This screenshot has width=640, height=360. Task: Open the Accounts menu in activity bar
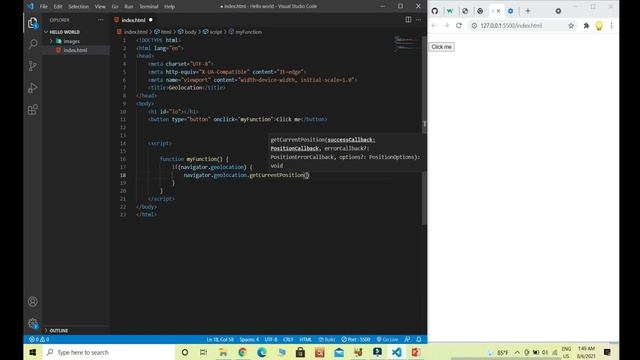pos(33,302)
